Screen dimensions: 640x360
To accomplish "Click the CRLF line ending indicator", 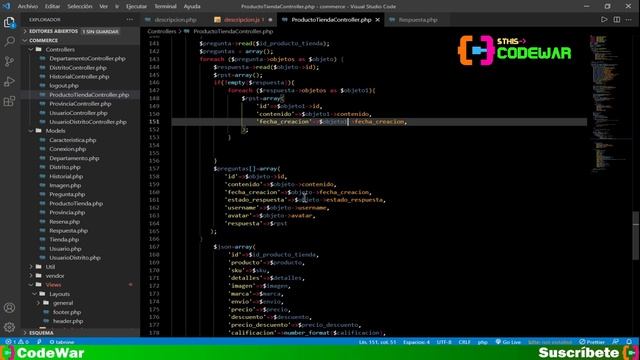I will (464, 342).
